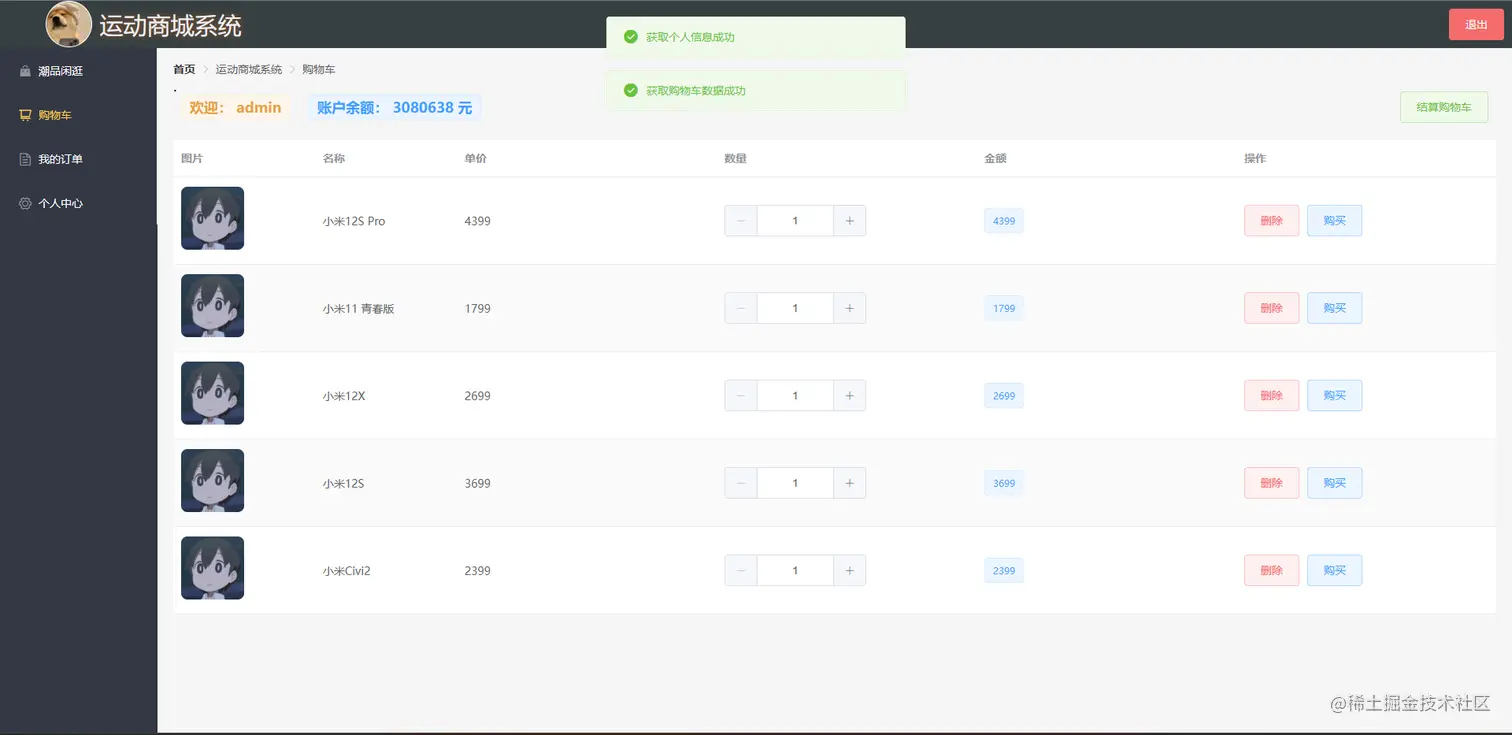Viewport: 1512px width, 735px height.
Task: Click the 小米12X product image
Action: pyautogui.click(x=212, y=393)
